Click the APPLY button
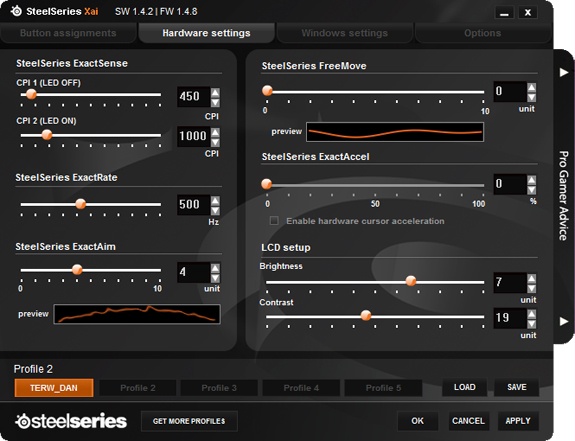575x441 pixels. coord(518,421)
